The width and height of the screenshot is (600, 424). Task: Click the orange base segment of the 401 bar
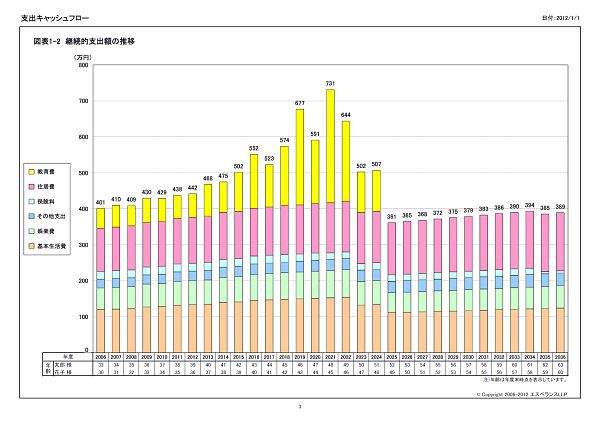click(101, 331)
